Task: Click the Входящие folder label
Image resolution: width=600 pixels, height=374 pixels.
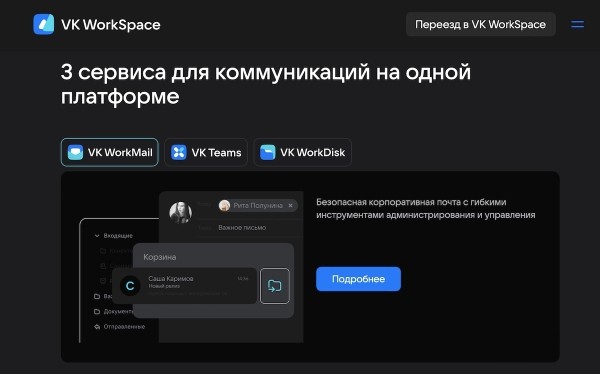Action: click(x=118, y=235)
